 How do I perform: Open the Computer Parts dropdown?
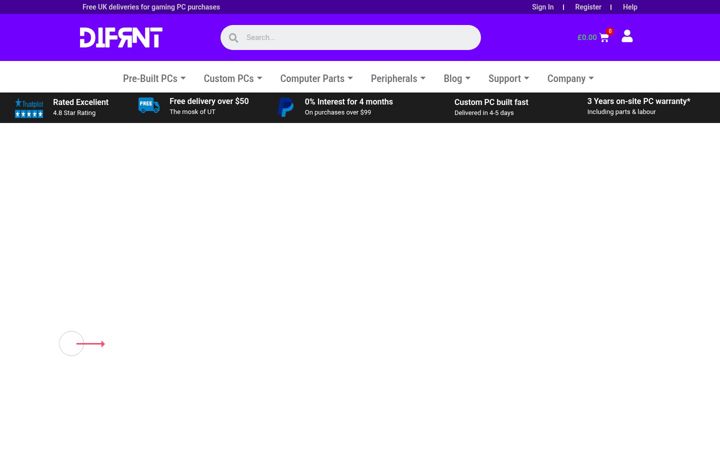[x=316, y=79]
